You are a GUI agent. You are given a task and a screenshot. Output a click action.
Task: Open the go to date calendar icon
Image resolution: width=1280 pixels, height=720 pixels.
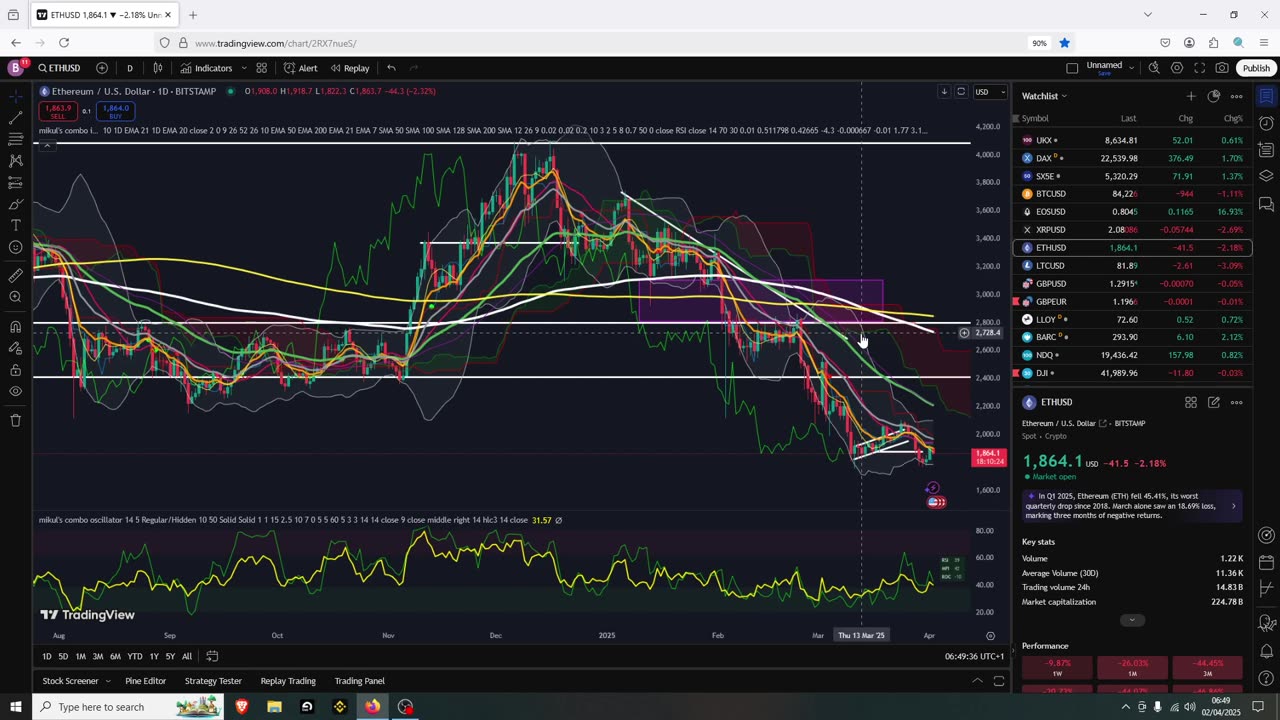pyautogui.click(x=212, y=656)
